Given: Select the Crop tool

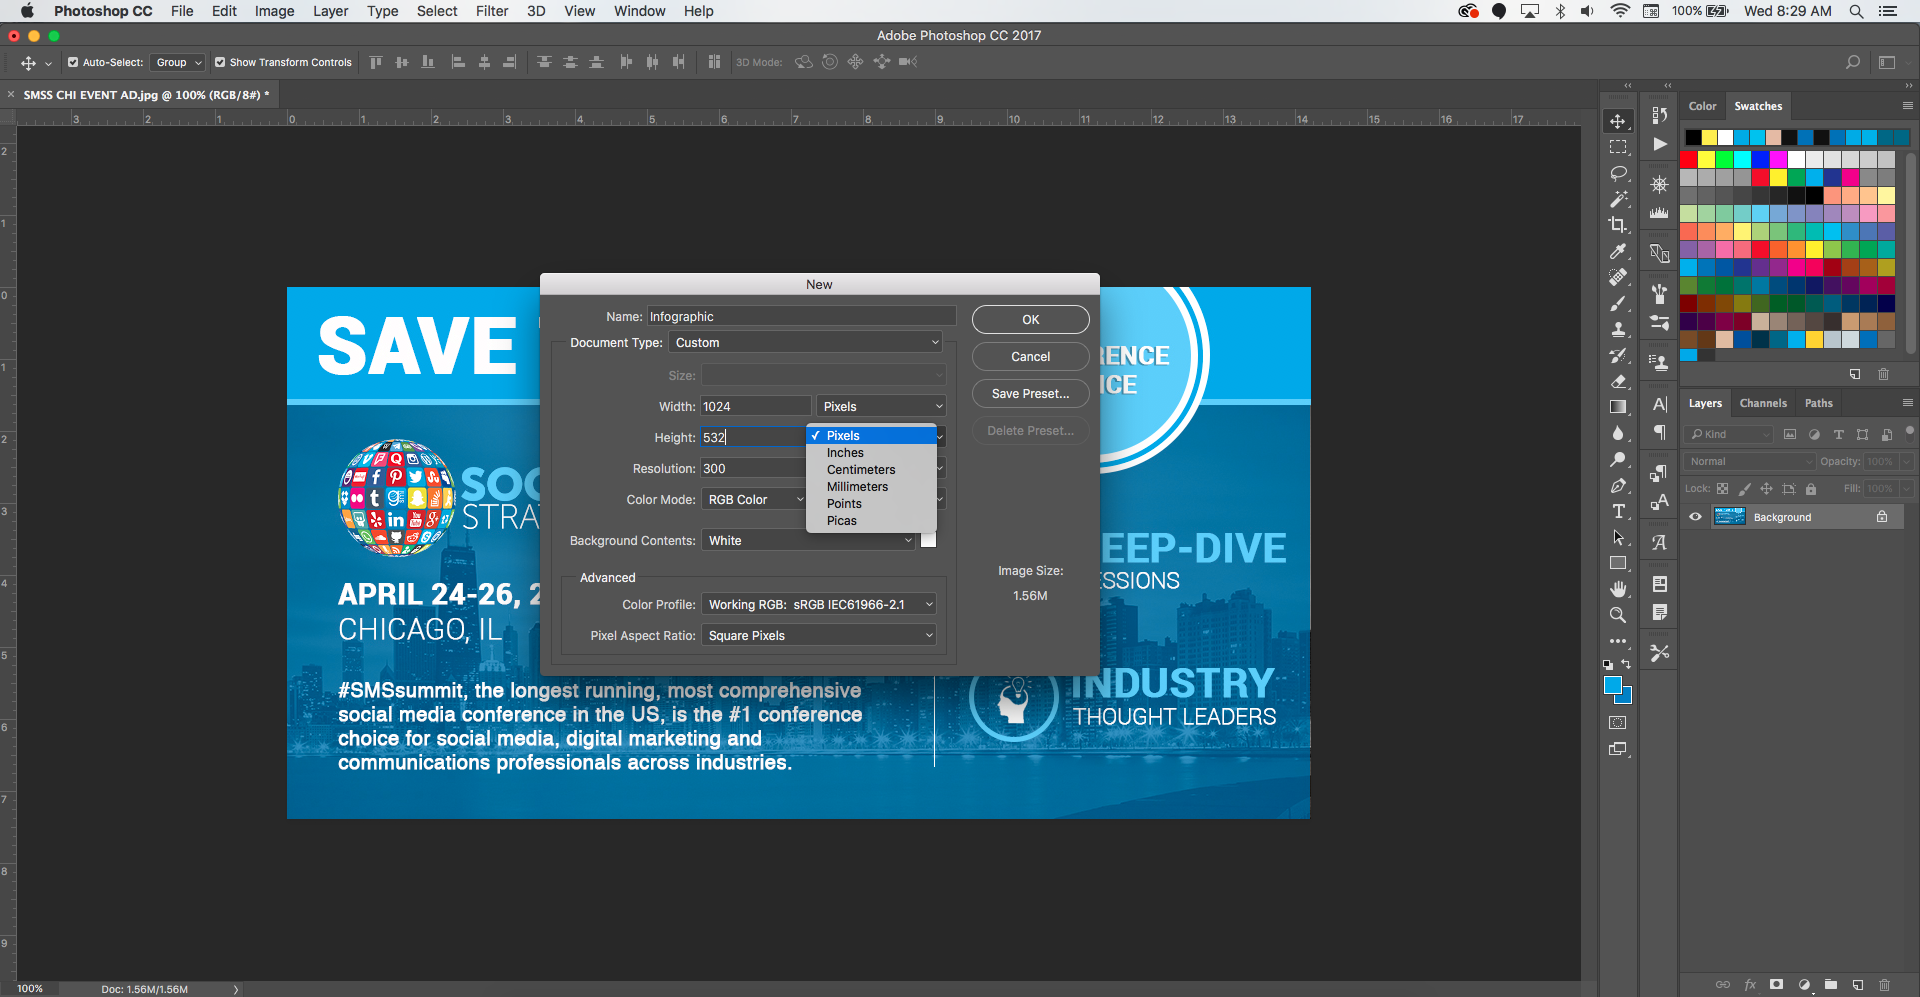Looking at the screenshot, I should 1618,225.
